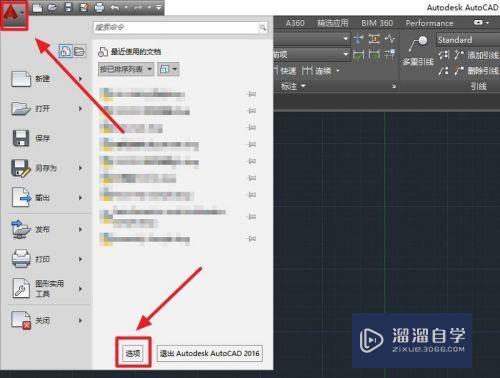
Task: Click the 标注 panel dialog launcher arrow
Action: tap(394, 87)
